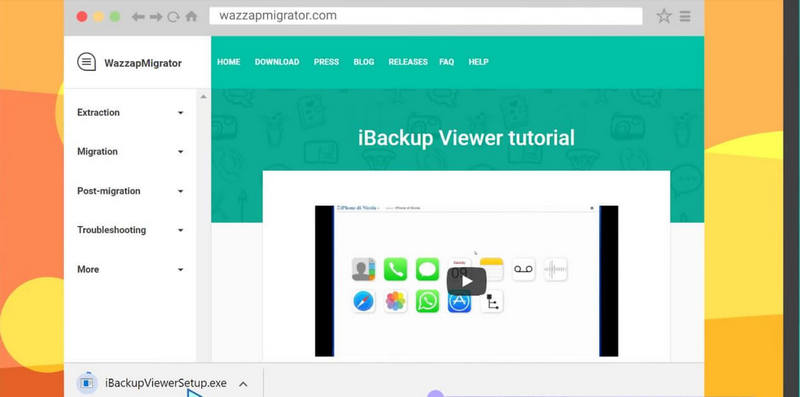Click the browser back arrow

[x=138, y=17]
